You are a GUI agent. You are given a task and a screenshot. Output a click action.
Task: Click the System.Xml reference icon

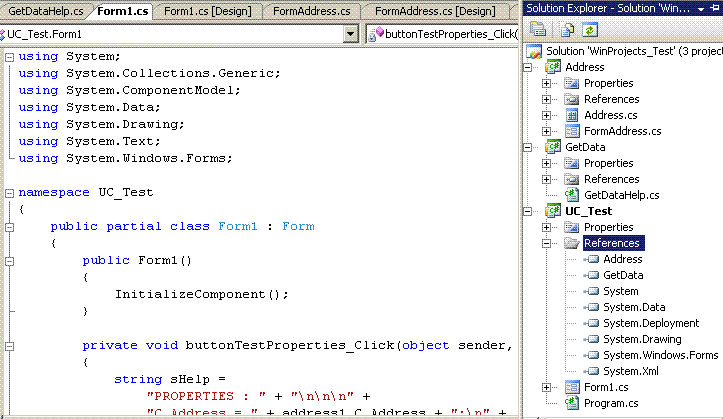(592, 371)
